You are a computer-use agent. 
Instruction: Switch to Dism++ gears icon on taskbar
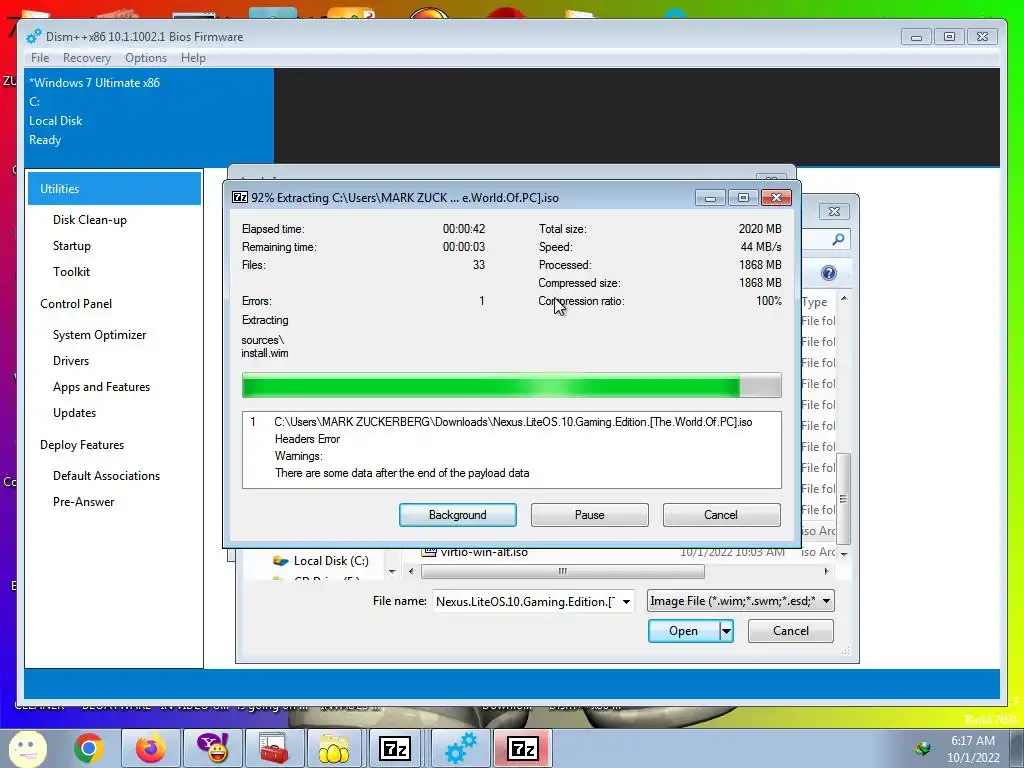(x=460, y=748)
